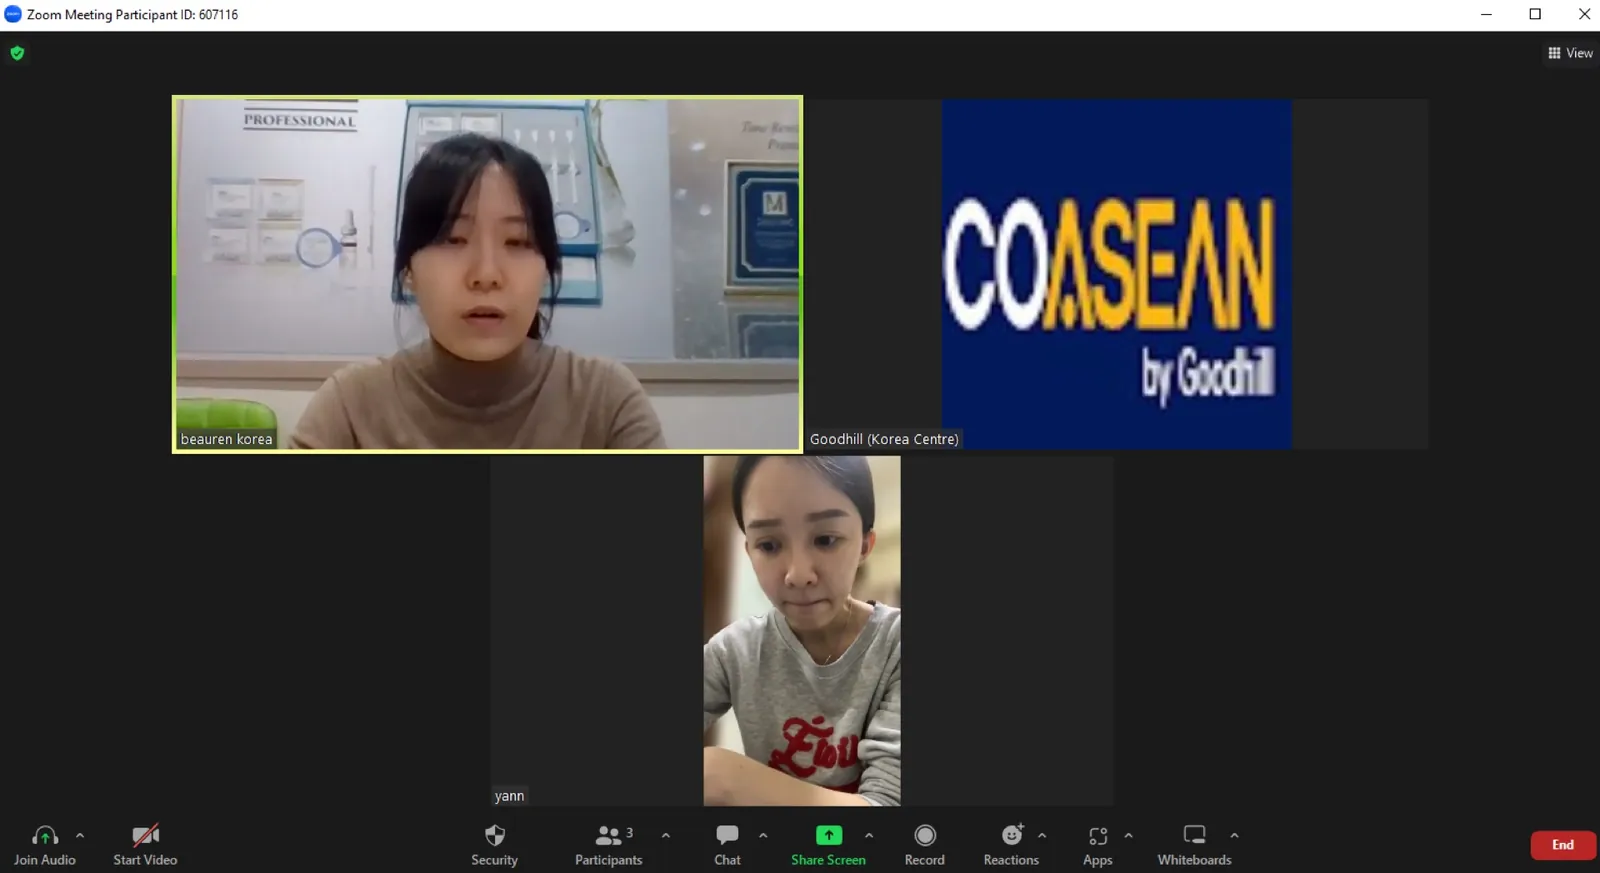Expand the caret next to Reactions
1600x873 pixels.
coord(1042,835)
